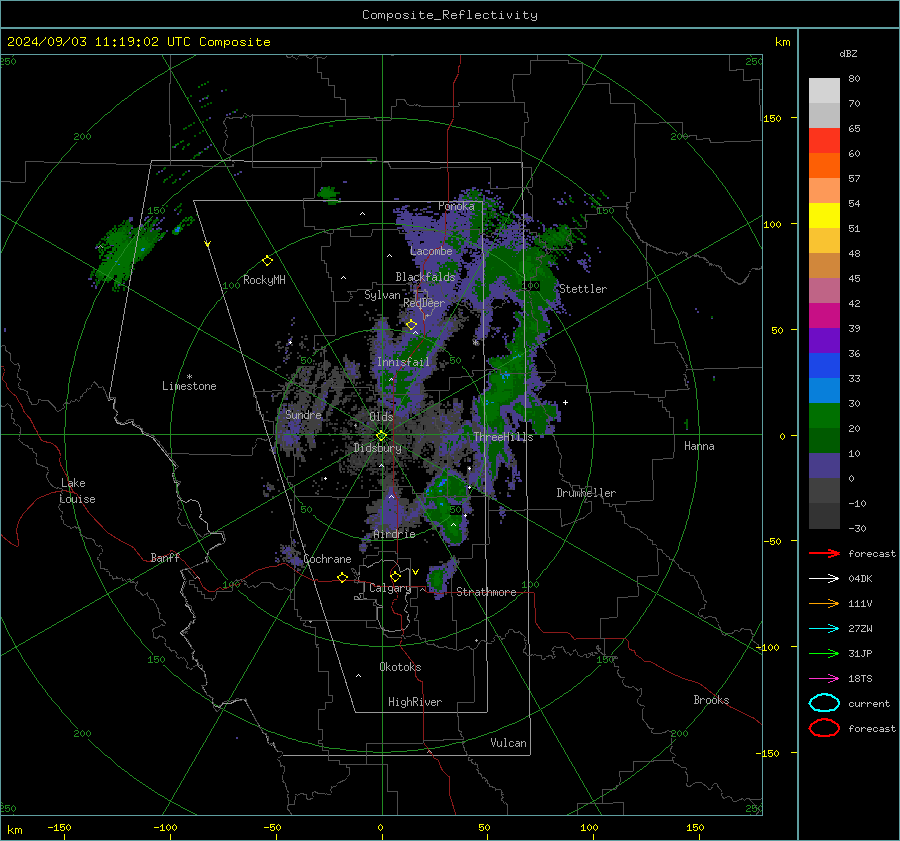This screenshot has height=841, width=900.
Task: Click the Lacombe label
Action: [x=431, y=251]
